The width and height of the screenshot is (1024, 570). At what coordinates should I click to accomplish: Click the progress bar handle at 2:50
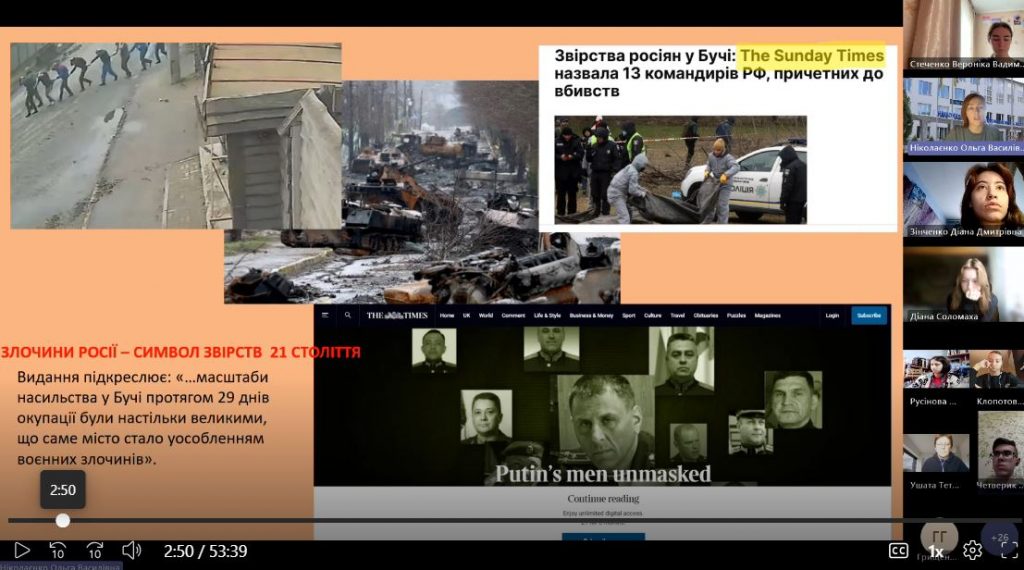click(63, 520)
